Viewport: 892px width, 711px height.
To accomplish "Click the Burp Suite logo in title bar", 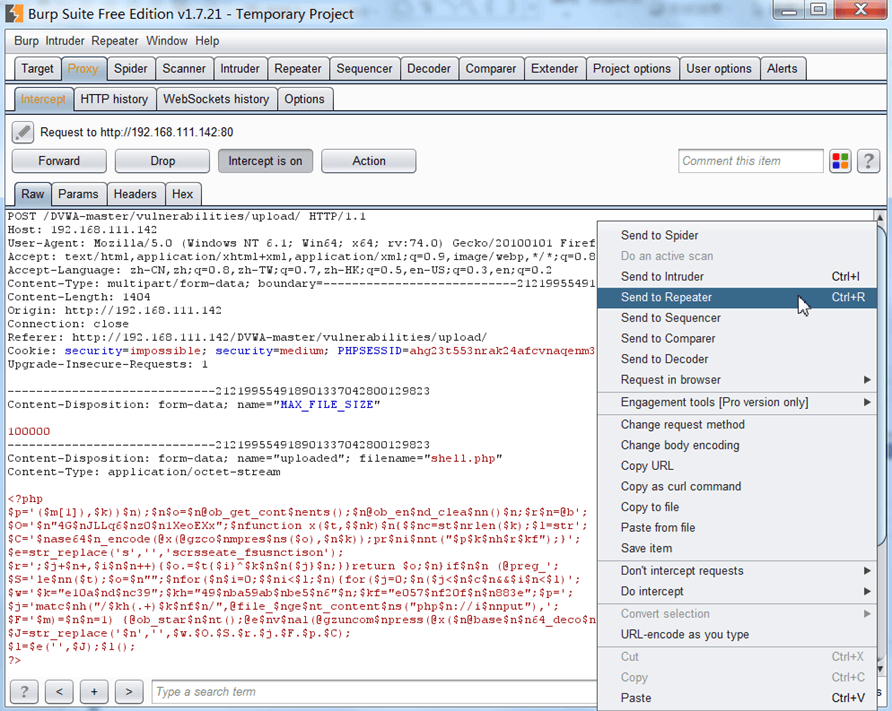I will tap(14, 14).
